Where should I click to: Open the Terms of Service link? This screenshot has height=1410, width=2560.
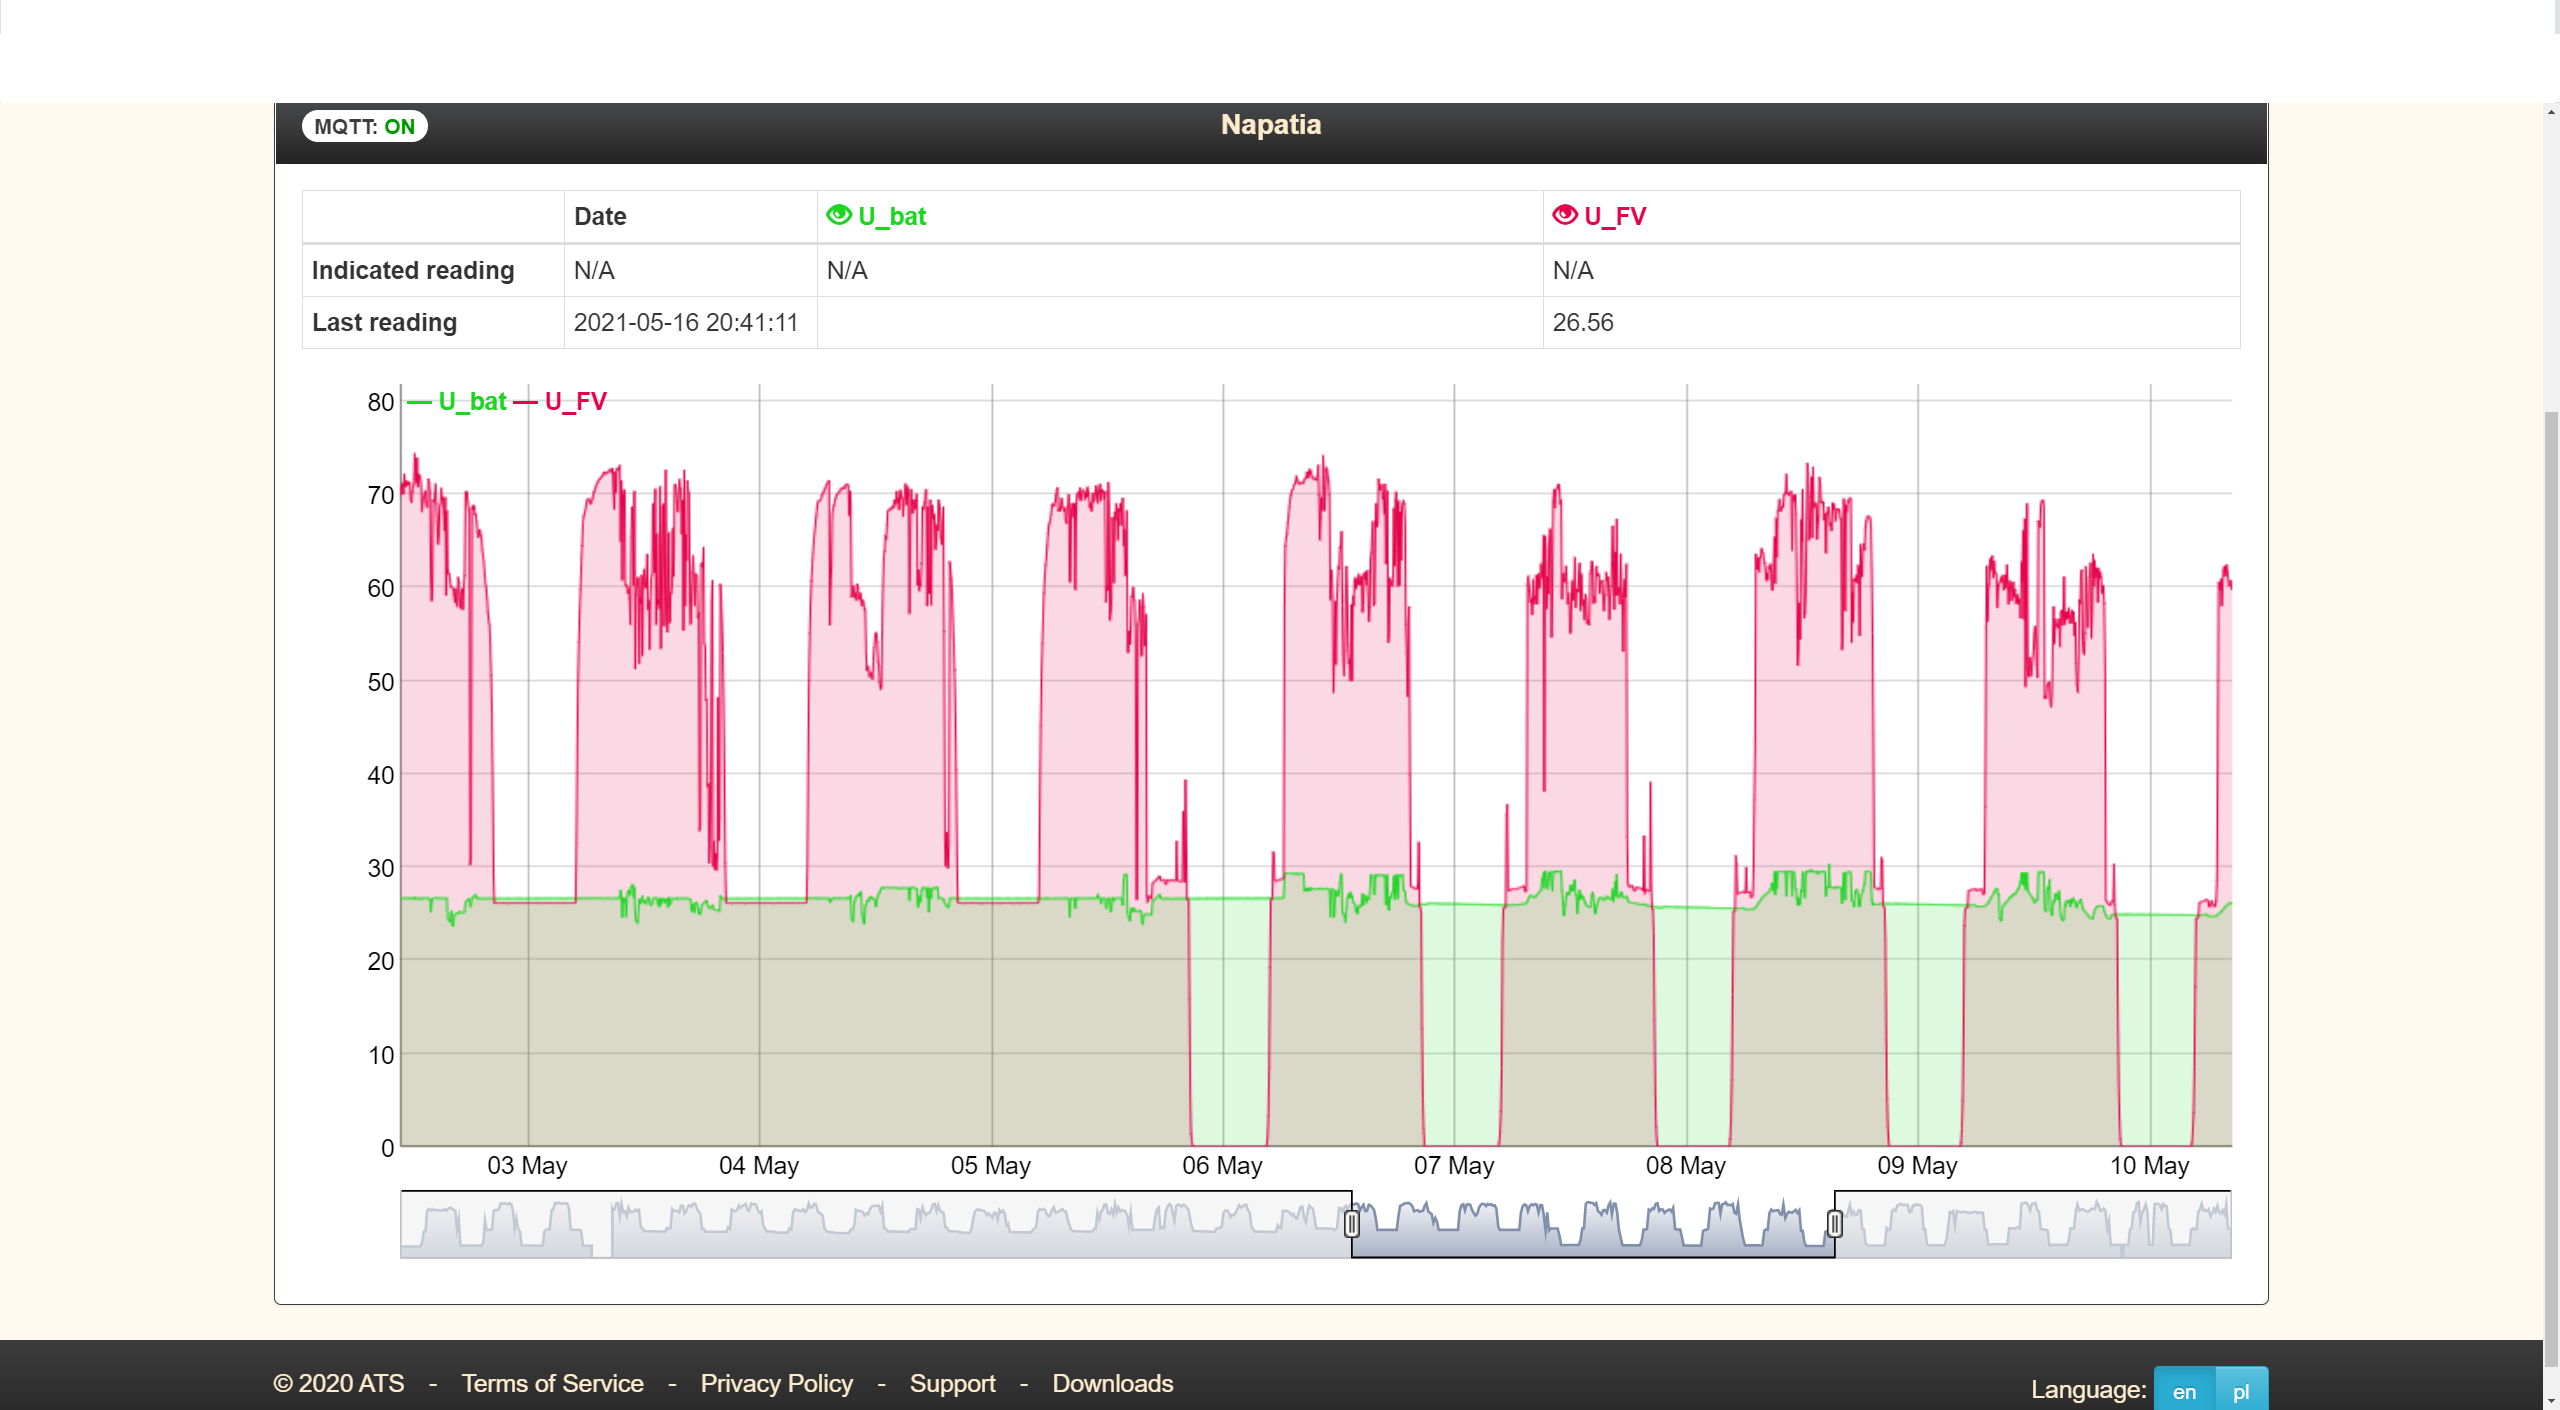tap(552, 1383)
